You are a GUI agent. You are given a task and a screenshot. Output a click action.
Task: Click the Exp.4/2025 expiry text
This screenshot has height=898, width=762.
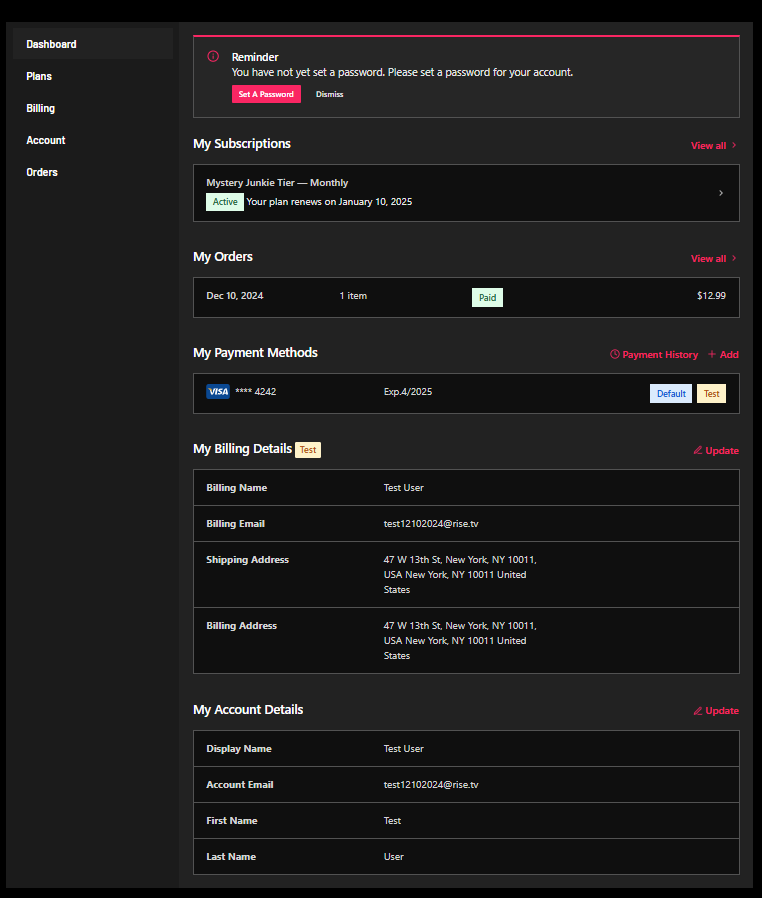[408, 392]
